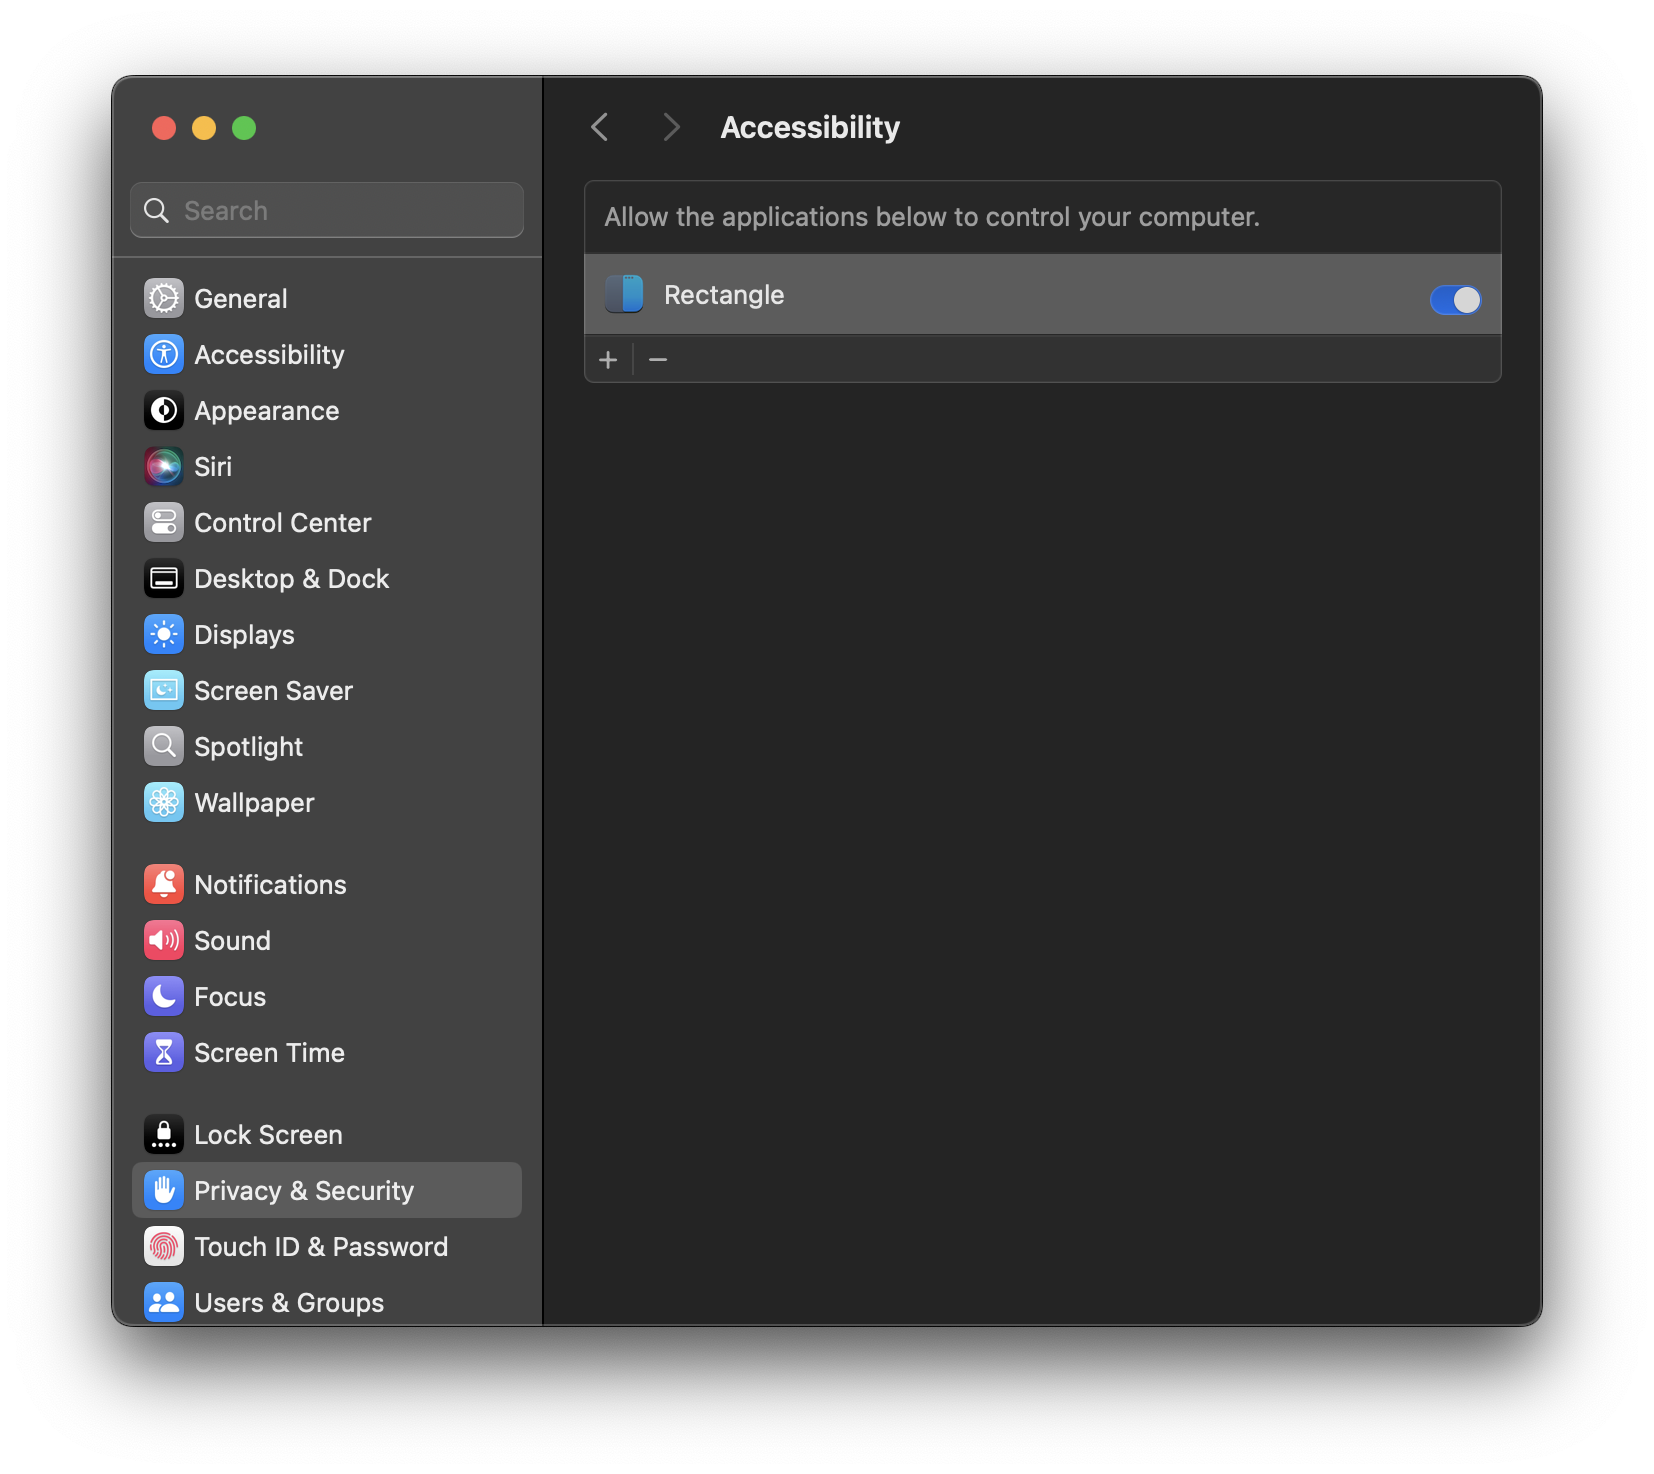Select the Appearance icon in sidebar

pos(164,410)
